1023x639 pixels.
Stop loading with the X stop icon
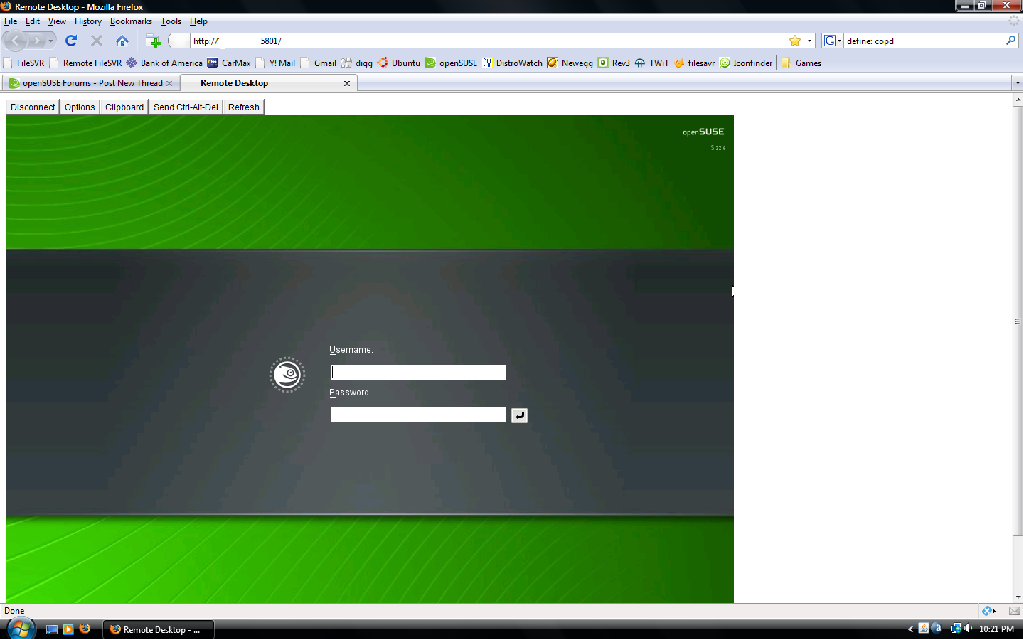point(97,40)
